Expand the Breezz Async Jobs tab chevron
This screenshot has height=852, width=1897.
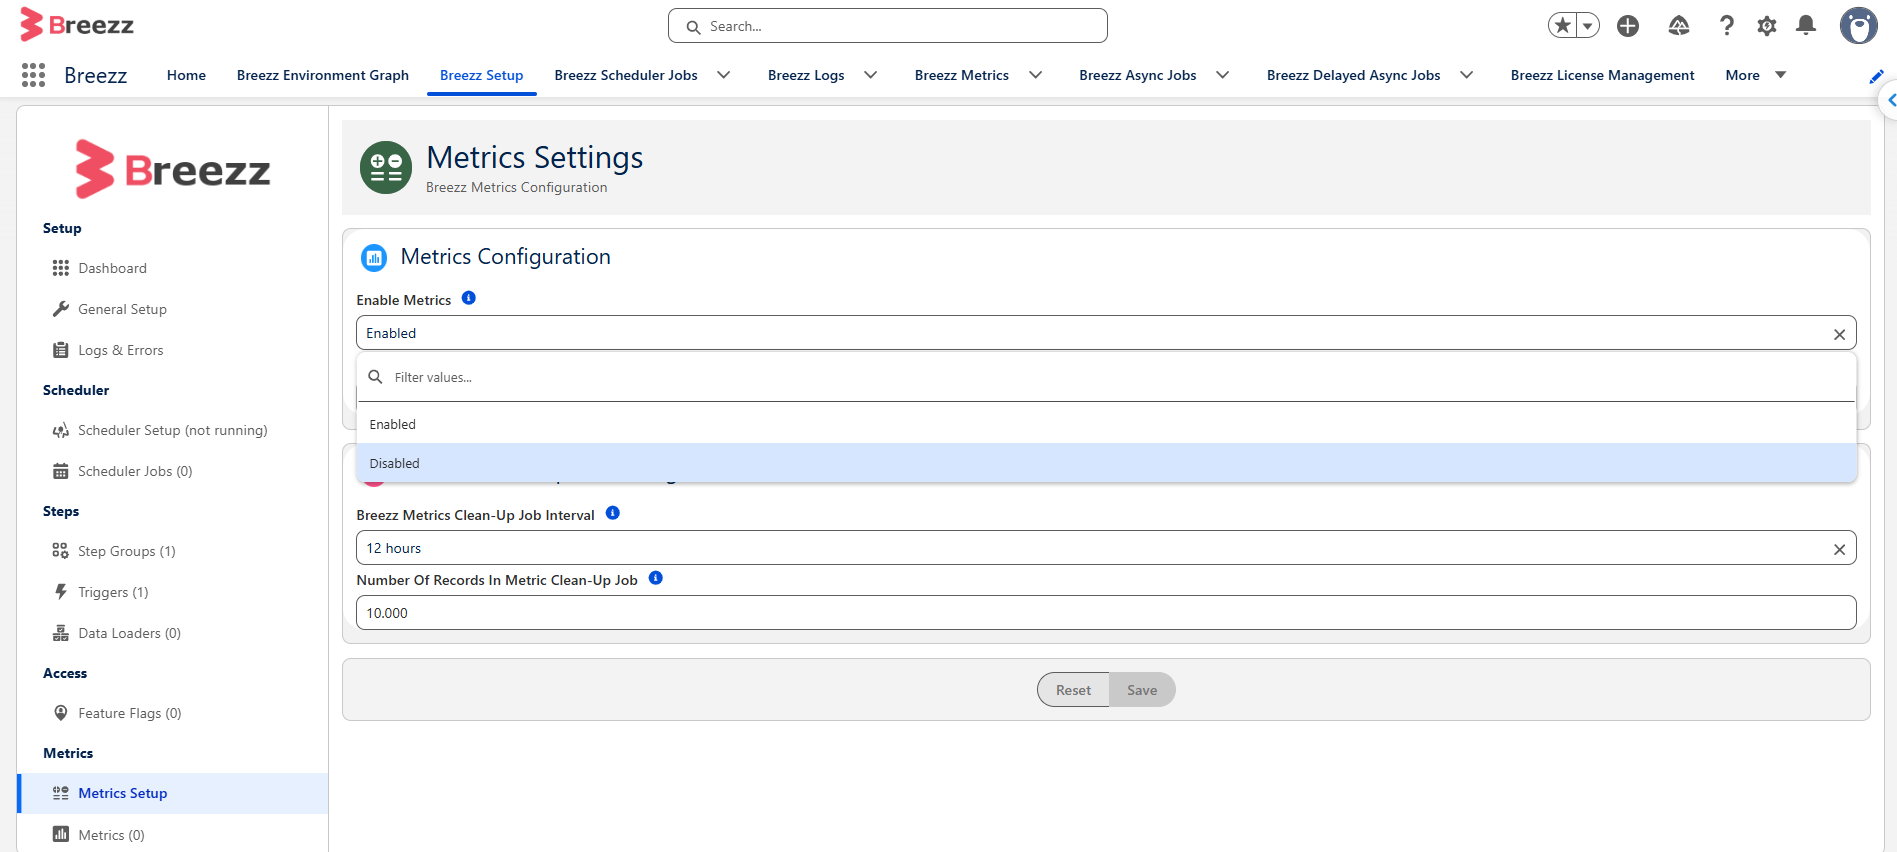[x=1223, y=75]
